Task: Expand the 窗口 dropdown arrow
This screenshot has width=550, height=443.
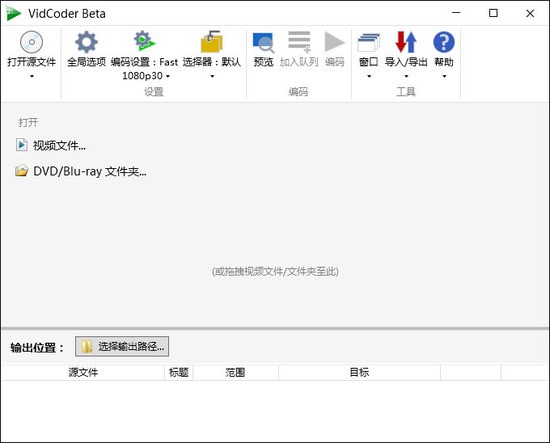Action: pos(369,76)
